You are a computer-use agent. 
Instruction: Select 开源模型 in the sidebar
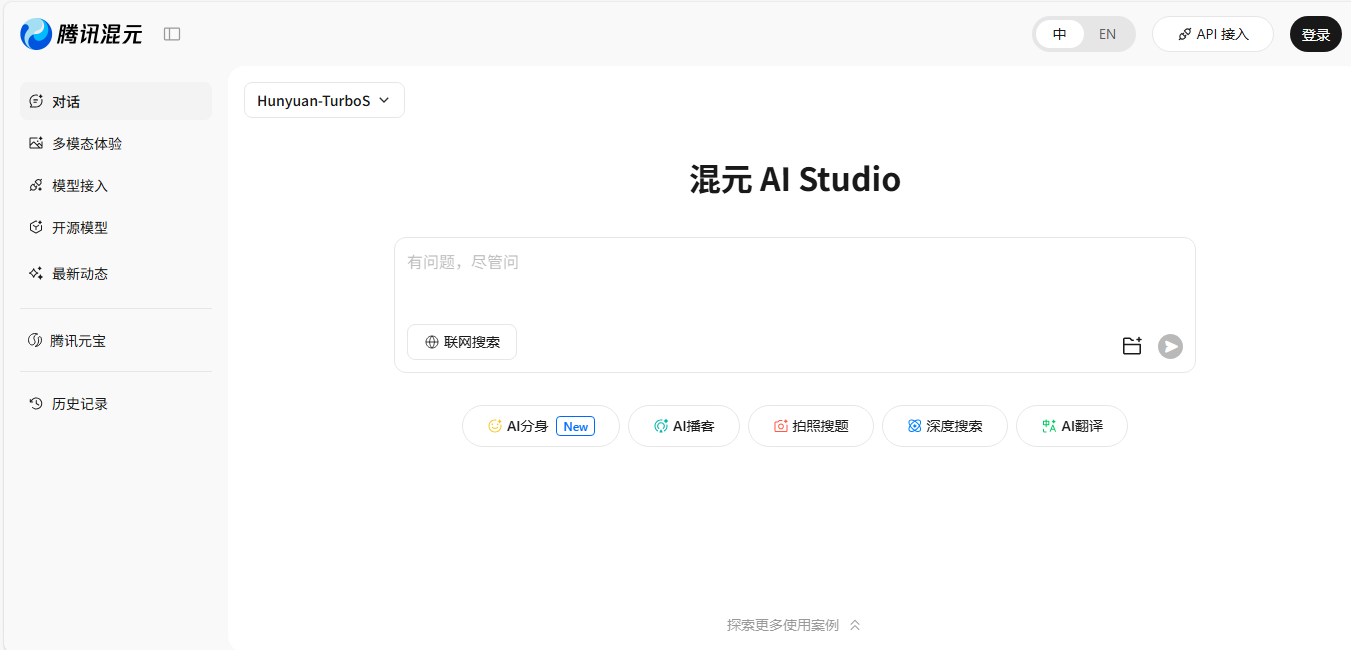click(80, 228)
